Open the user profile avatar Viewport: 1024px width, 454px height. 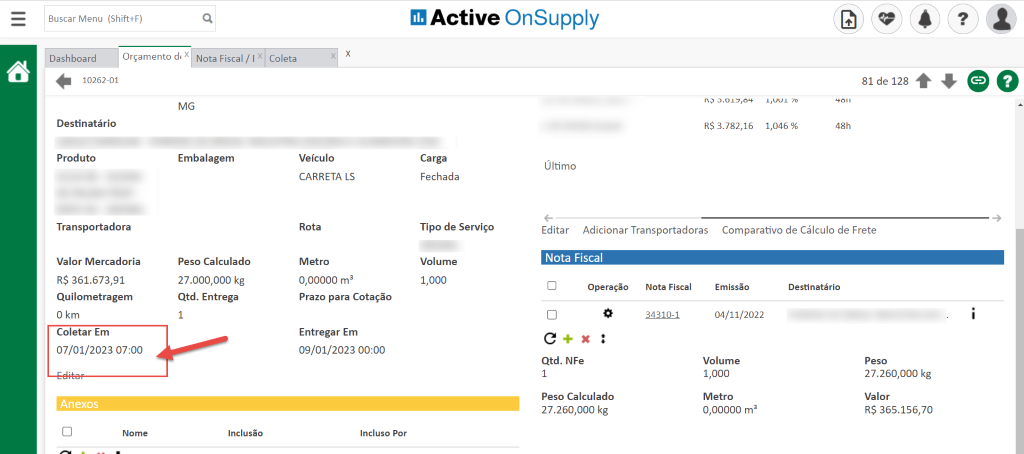pos(1001,19)
